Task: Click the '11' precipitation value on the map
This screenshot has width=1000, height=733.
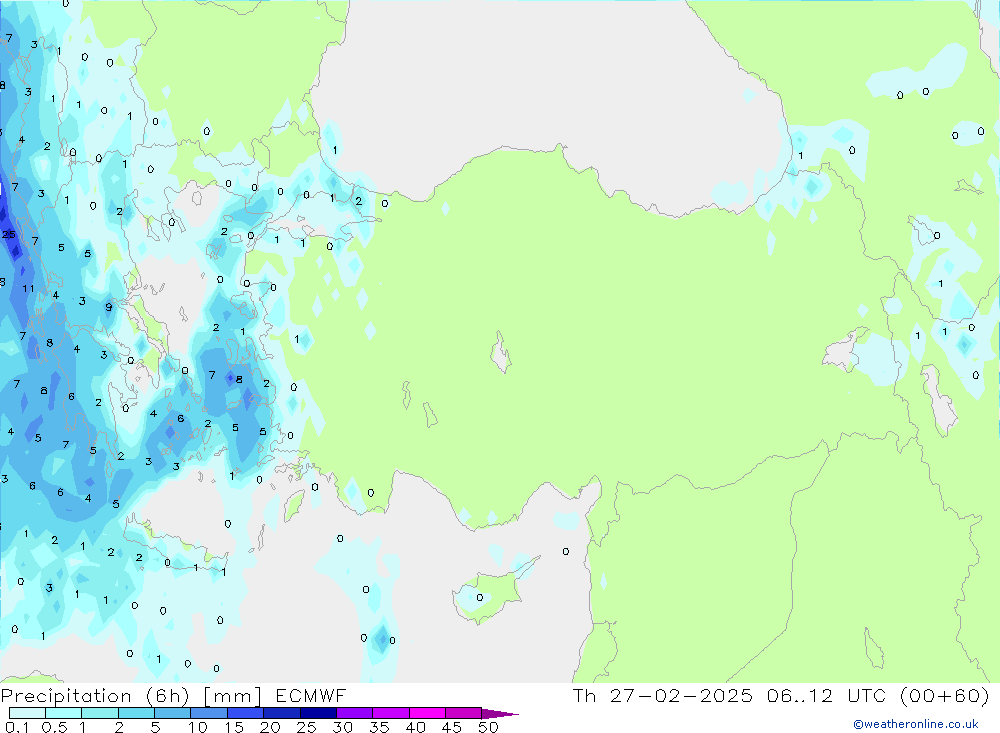Action: tap(29, 288)
